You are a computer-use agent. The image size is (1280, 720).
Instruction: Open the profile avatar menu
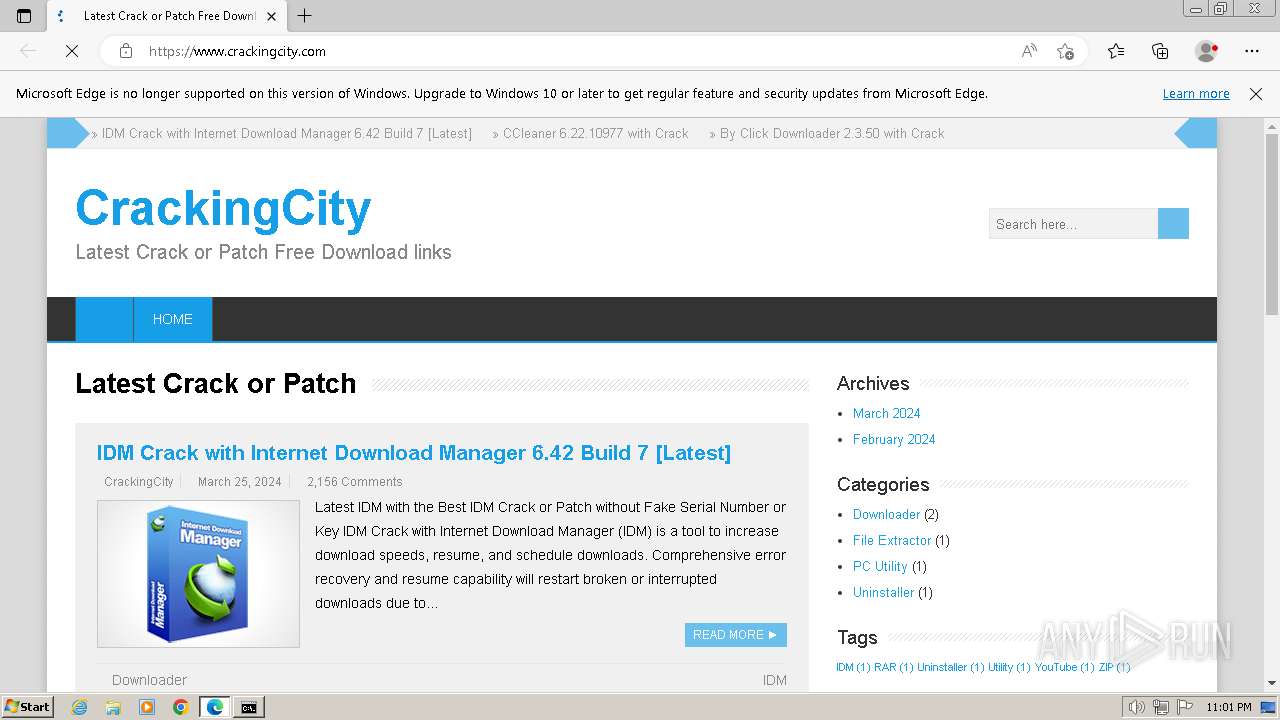(x=1206, y=51)
